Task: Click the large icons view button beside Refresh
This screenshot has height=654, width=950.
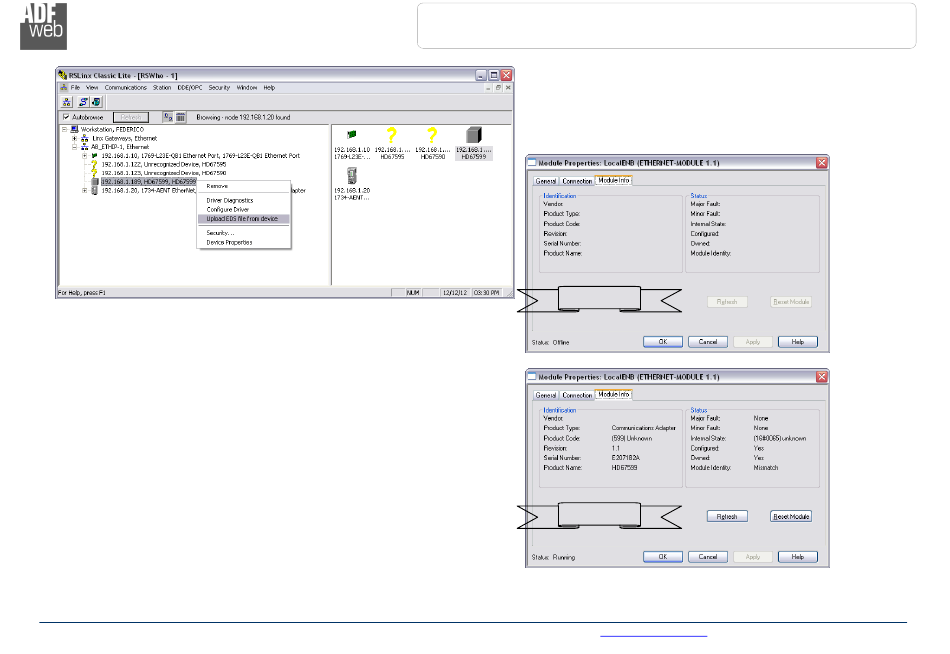Action: [x=167, y=117]
